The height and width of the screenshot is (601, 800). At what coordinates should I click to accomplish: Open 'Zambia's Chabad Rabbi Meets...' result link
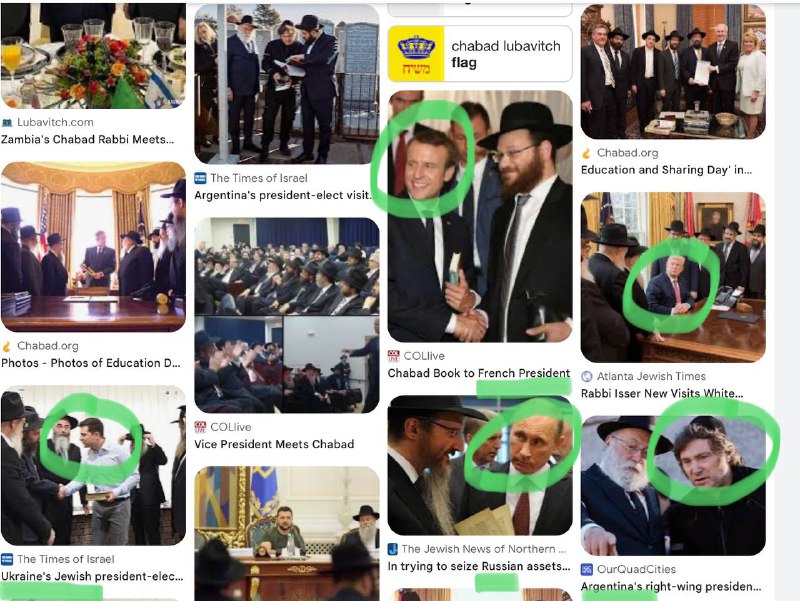[88, 139]
